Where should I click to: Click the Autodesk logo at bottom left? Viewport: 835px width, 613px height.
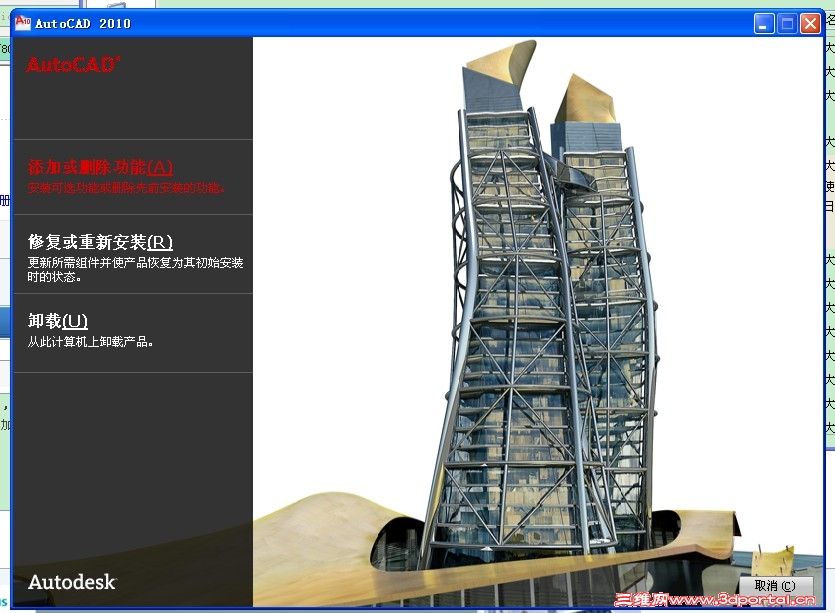point(72,582)
